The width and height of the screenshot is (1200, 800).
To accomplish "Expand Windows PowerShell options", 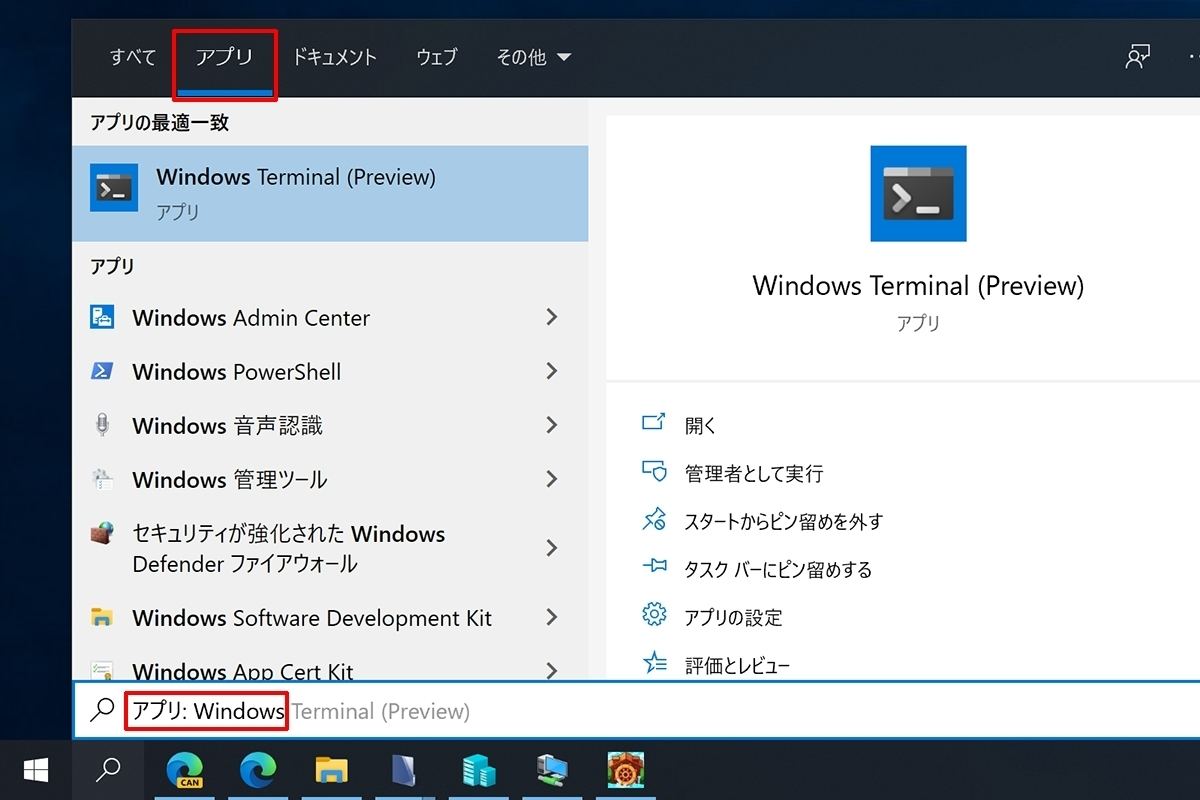I will [551, 371].
